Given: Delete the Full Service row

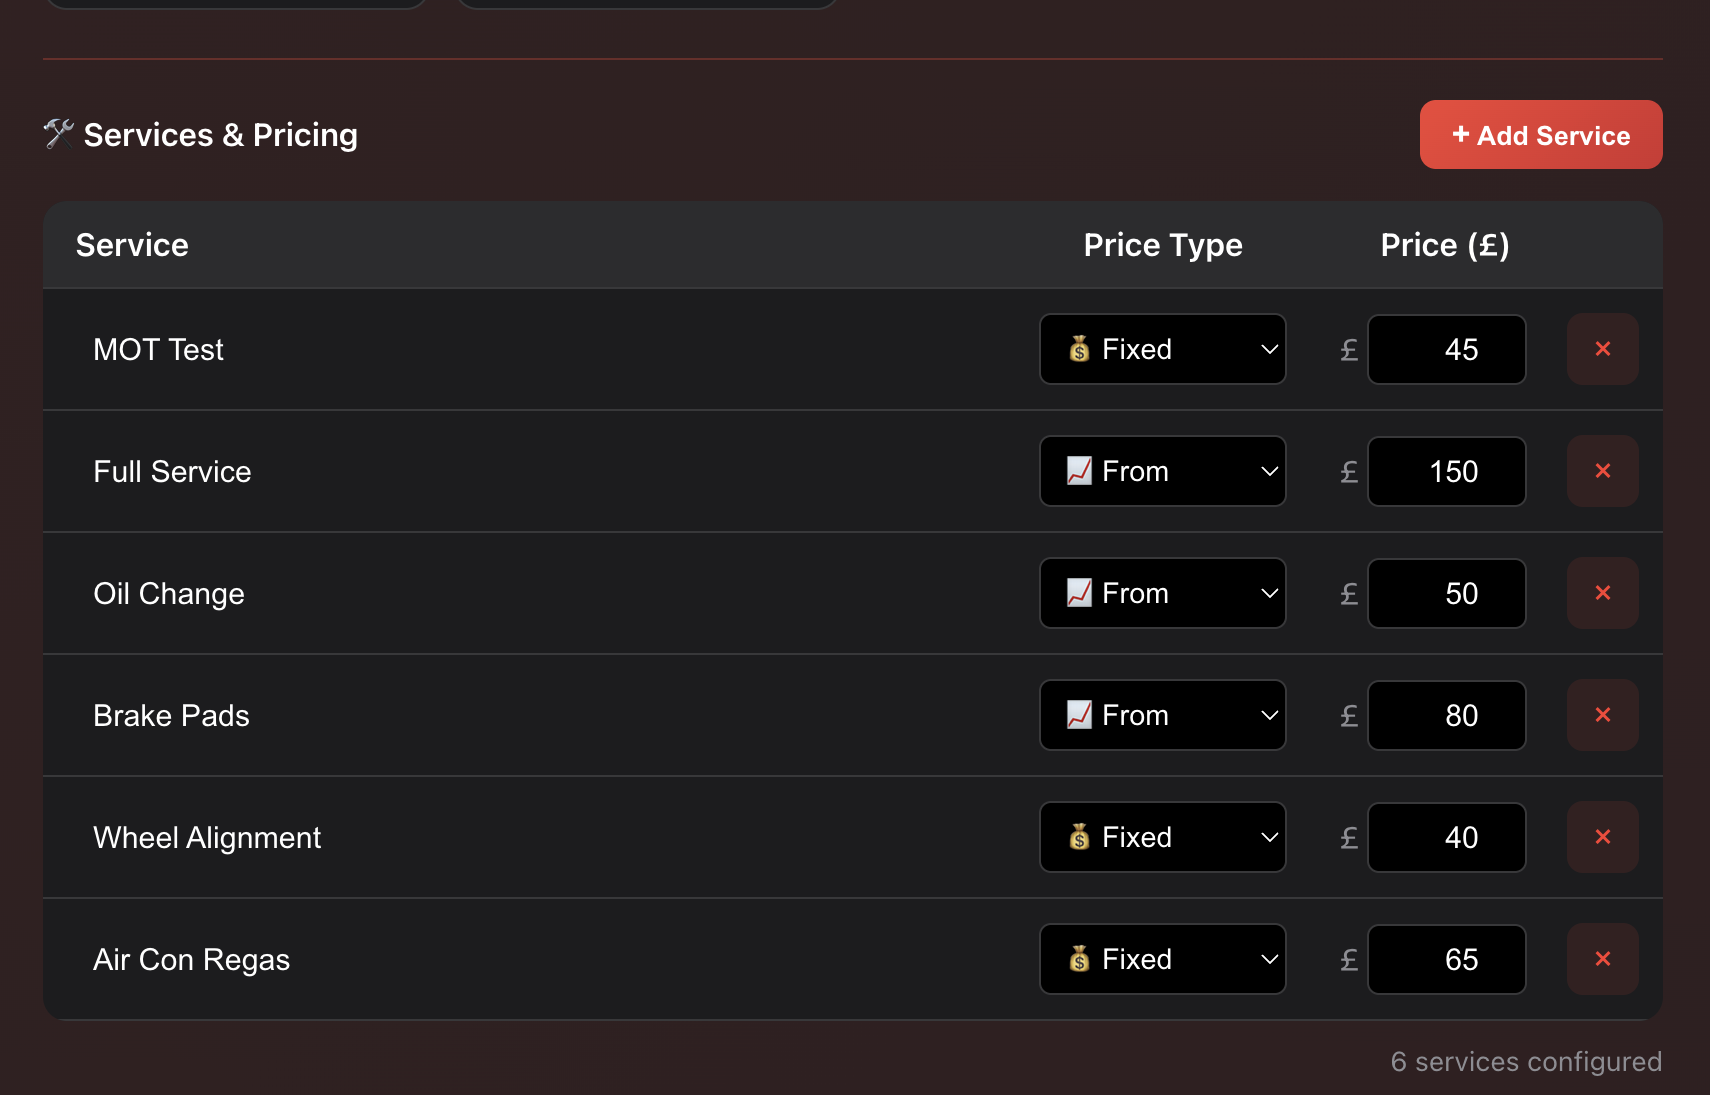Looking at the screenshot, I should 1602,471.
